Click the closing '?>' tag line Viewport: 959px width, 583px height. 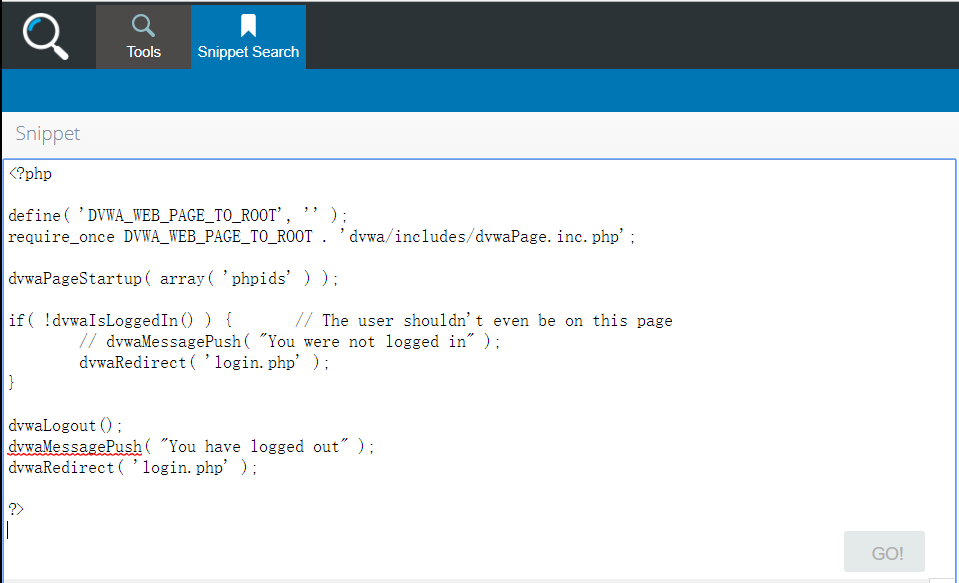coord(16,509)
